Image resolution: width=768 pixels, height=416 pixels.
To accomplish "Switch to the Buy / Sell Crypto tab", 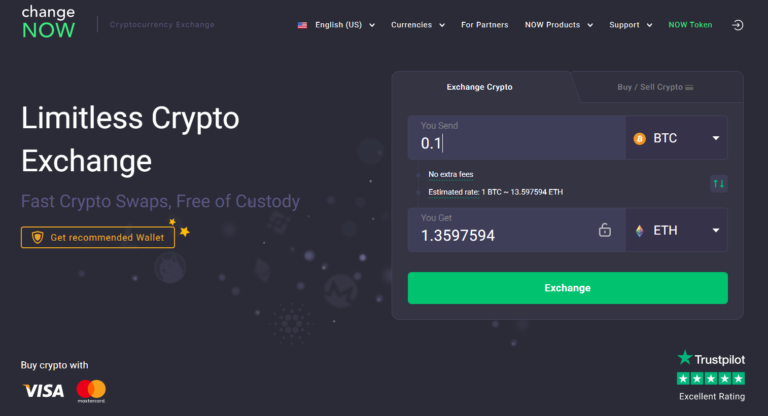I will click(x=655, y=88).
